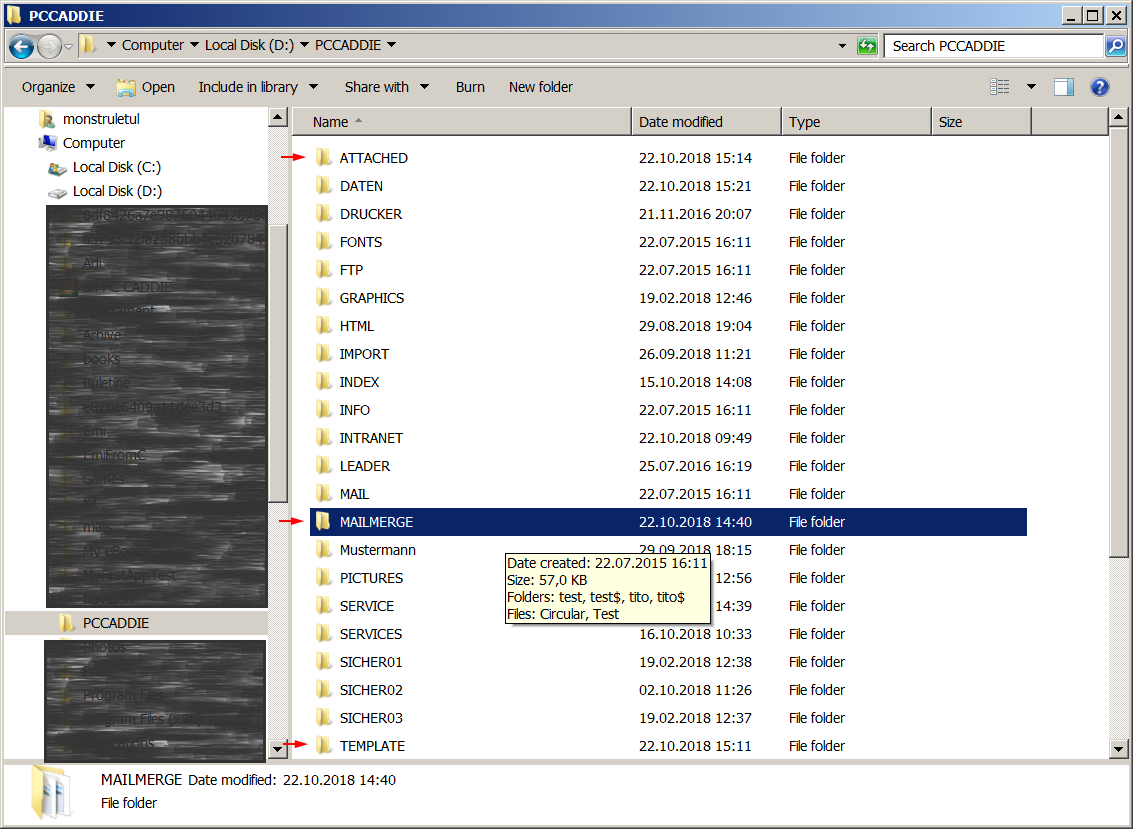Select Local Disk (D:) in navigation tree
Image resolution: width=1133 pixels, height=829 pixels.
[x=116, y=191]
